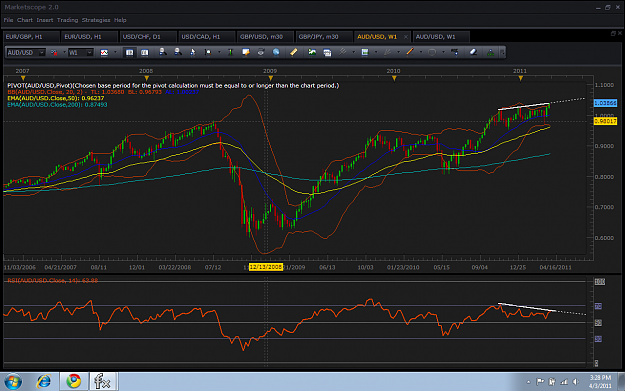The image size is (625, 391).
Task: Click the chart scroll mode icon
Action: (208, 52)
